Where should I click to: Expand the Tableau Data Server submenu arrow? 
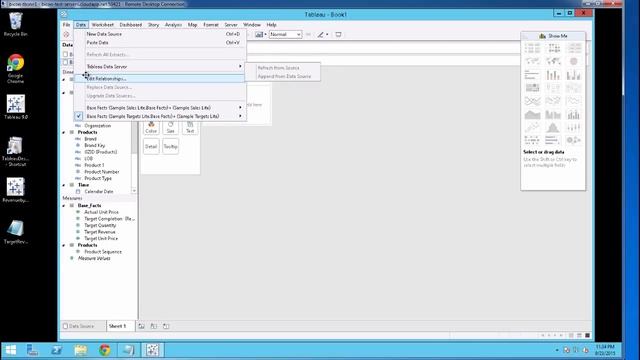[x=240, y=66]
